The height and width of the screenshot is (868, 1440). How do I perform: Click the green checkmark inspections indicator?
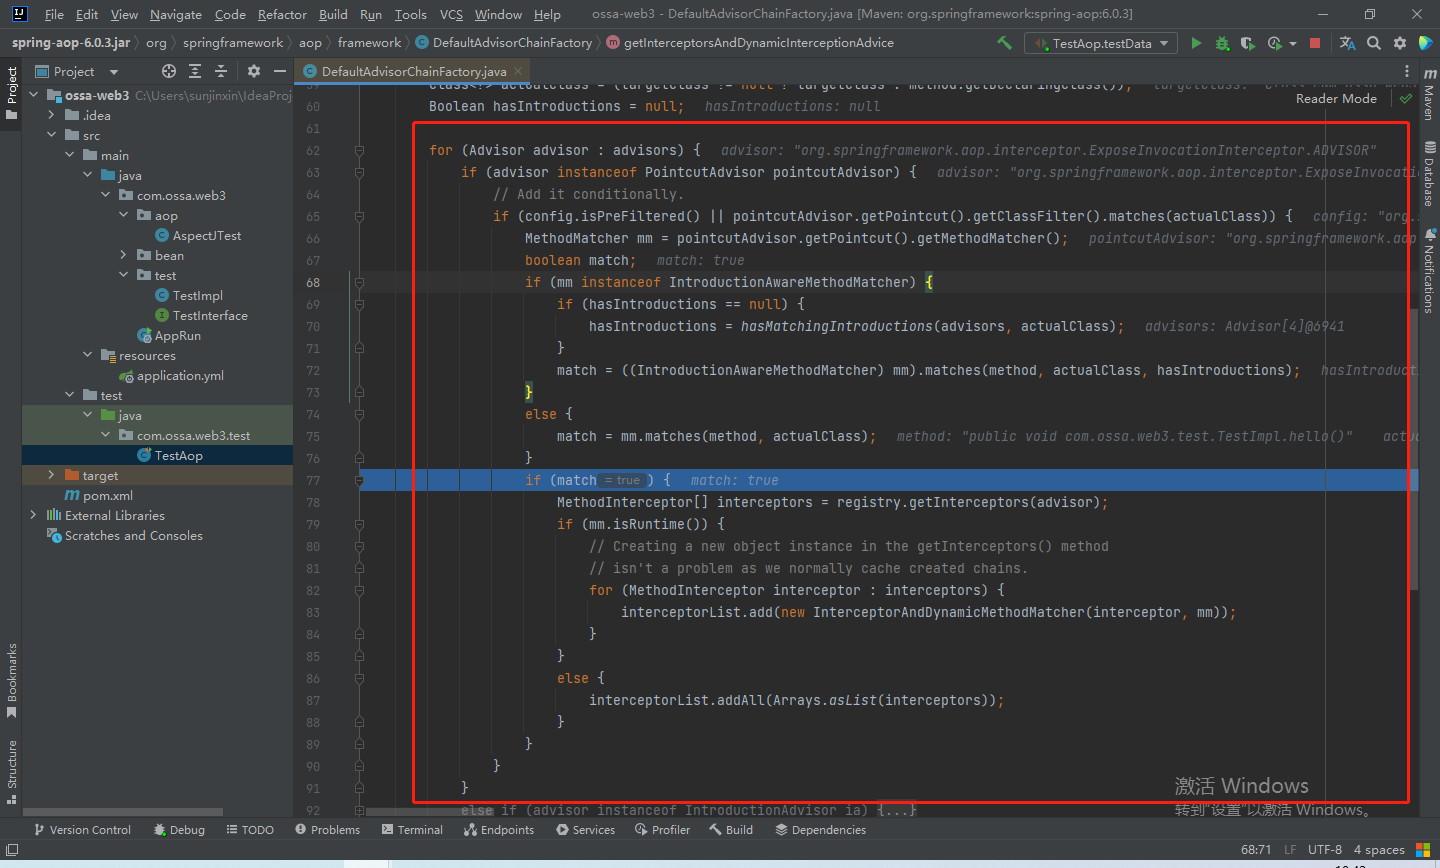pos(1406,99)
